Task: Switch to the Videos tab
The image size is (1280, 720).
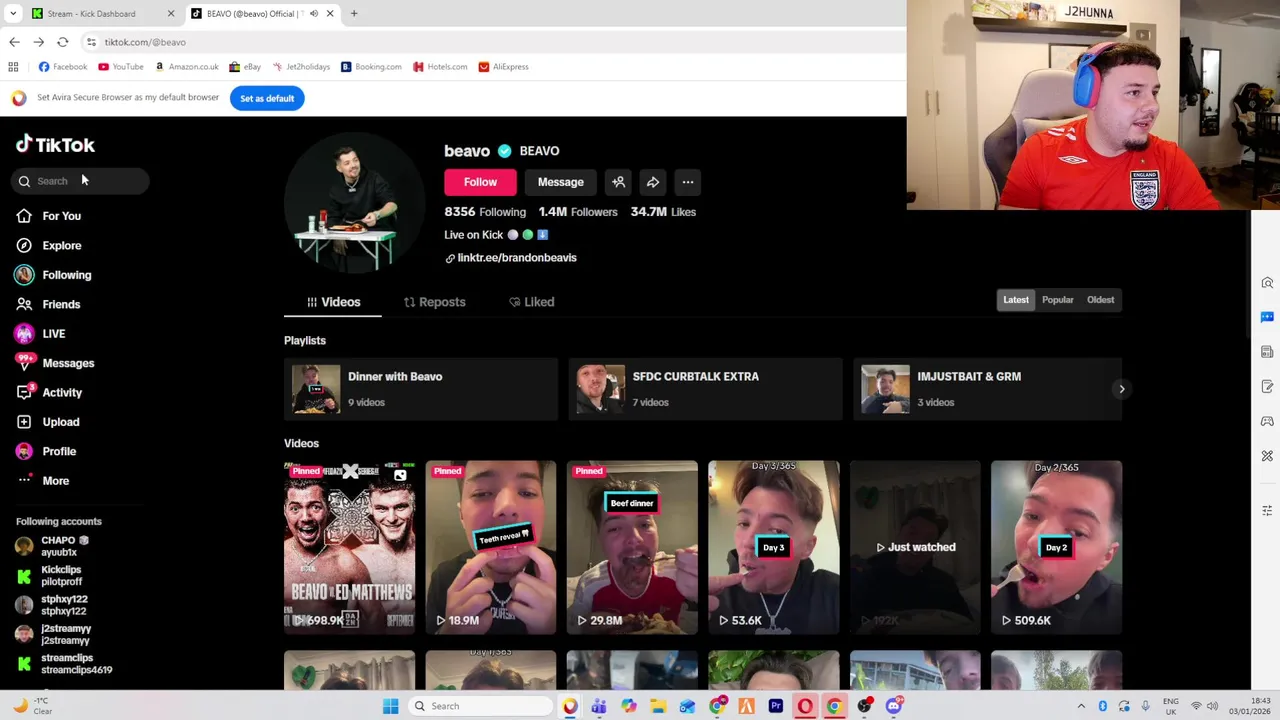Action: click(333, 302)
